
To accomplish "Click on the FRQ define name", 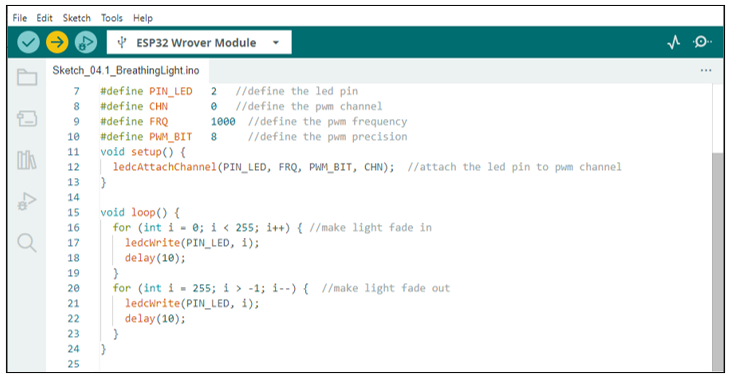I will pyautogui.click(x=159, y=122).
